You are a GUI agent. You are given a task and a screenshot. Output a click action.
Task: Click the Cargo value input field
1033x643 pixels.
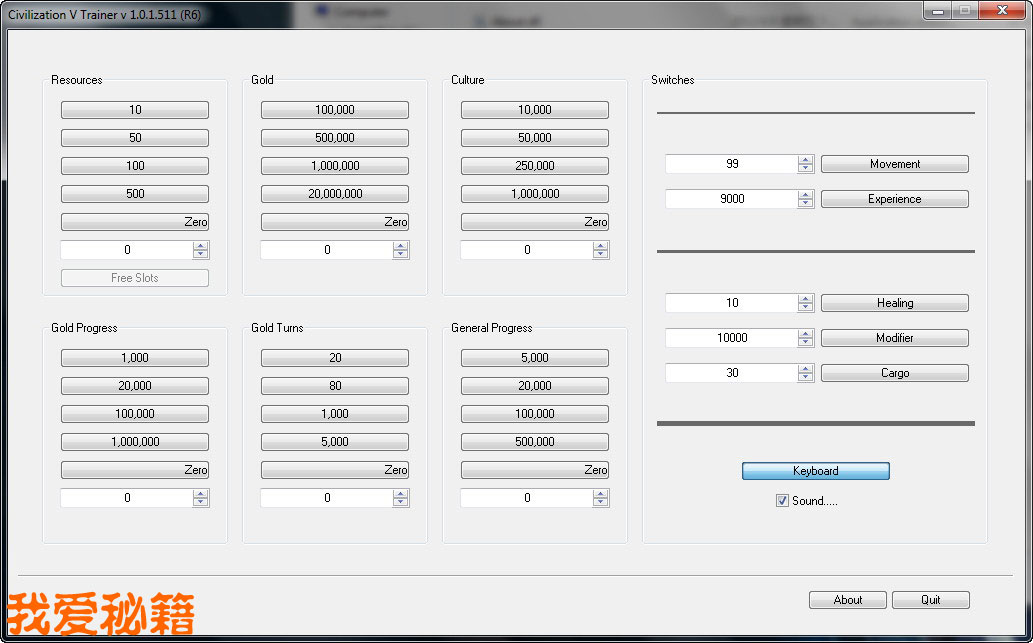(731, 373)
